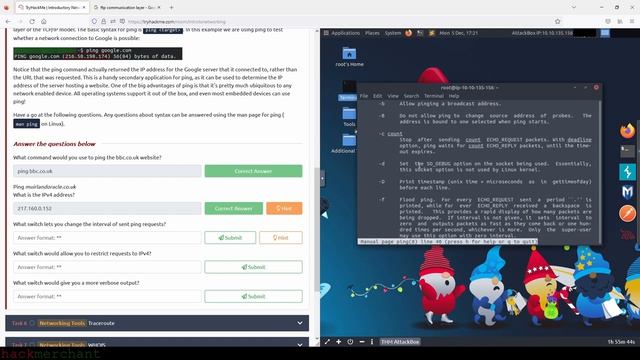Launch the orange Burp Suite dock icon
640x360 pixels.
coord(627,213)
